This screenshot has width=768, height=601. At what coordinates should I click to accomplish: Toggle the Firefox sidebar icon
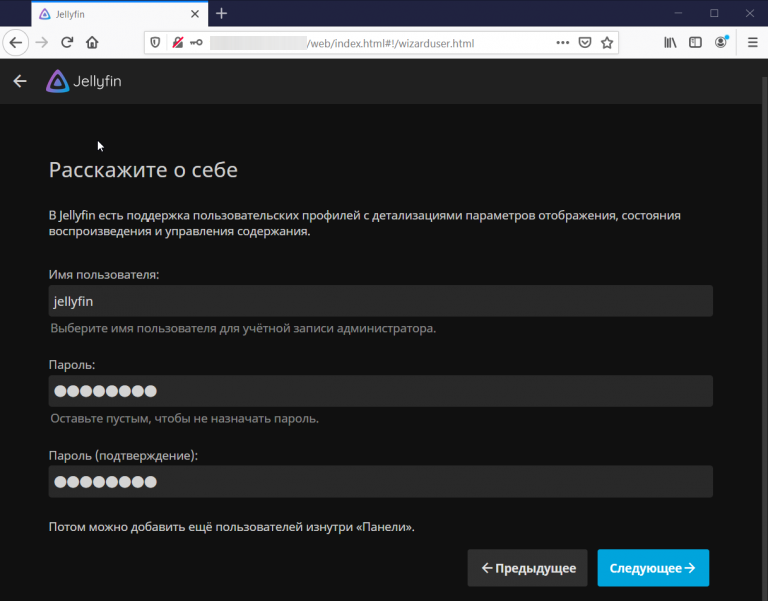[x=695, y=43]
